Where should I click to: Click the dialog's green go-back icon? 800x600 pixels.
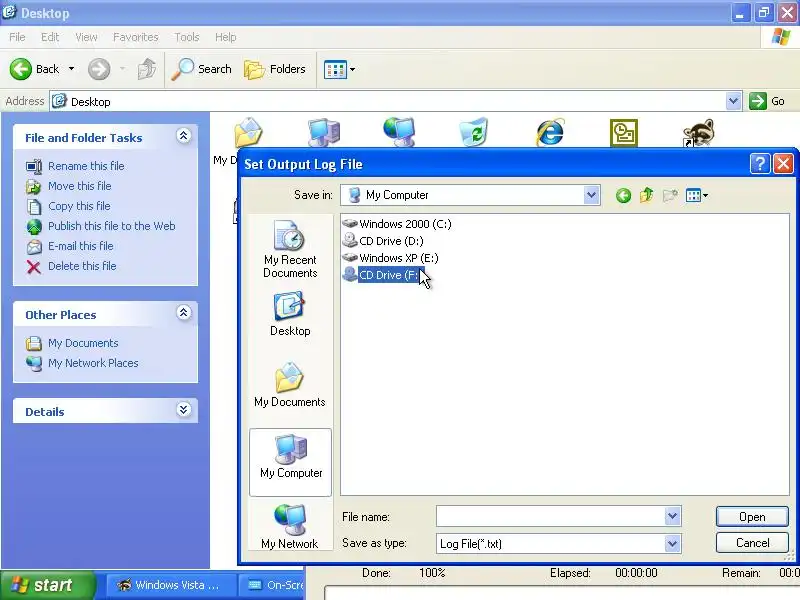point(623,195)
